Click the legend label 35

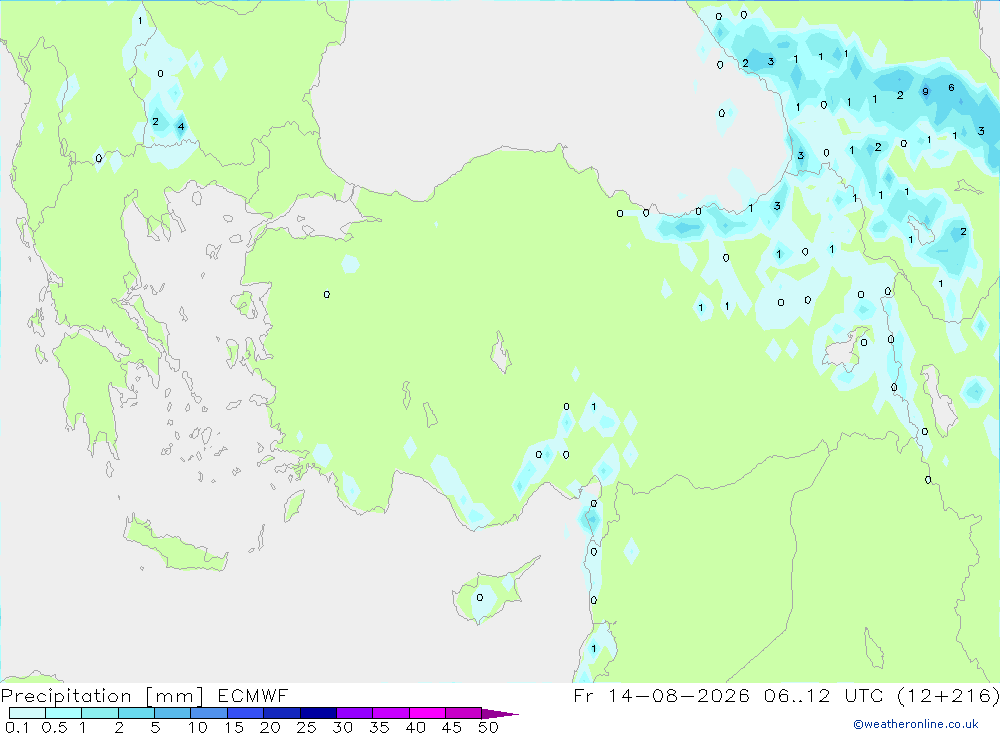pyautogui.click(x=379, y=727)
